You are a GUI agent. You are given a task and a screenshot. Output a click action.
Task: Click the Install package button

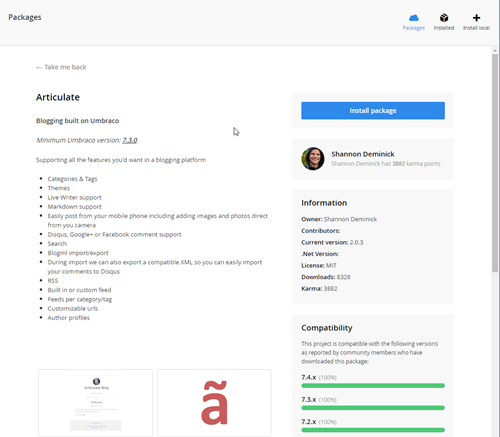(373, 111)
